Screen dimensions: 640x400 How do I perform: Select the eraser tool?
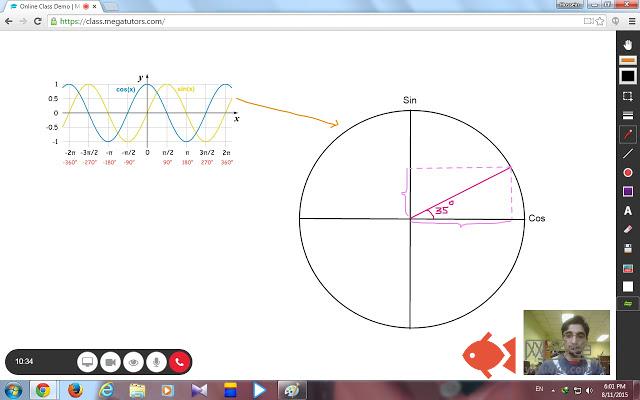click(x=627, y=229)
